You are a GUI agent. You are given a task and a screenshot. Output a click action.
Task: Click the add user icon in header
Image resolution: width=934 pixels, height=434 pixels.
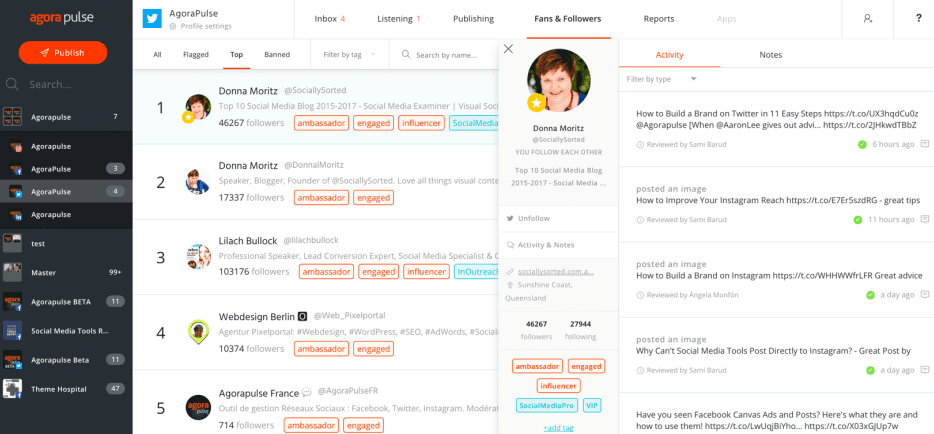[868, 18]
